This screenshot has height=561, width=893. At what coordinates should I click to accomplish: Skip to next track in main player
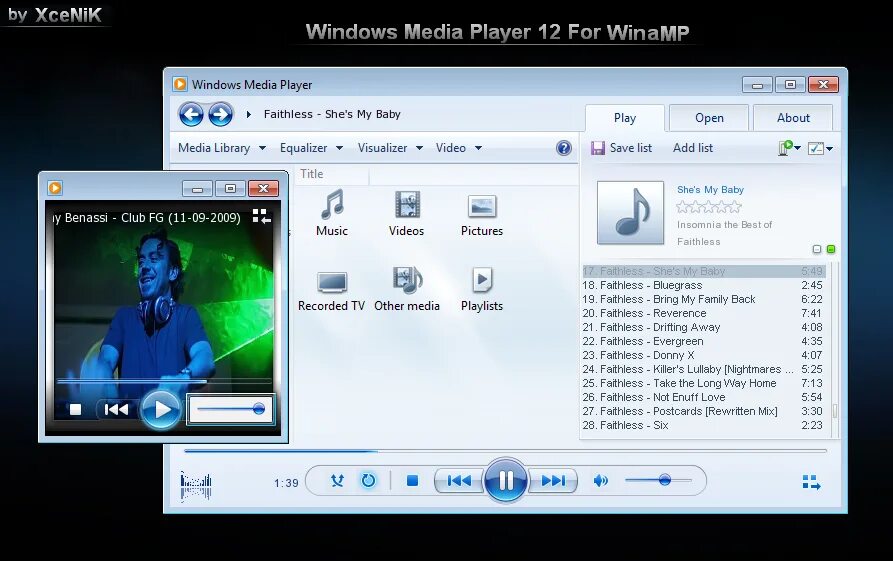[553, 481]
